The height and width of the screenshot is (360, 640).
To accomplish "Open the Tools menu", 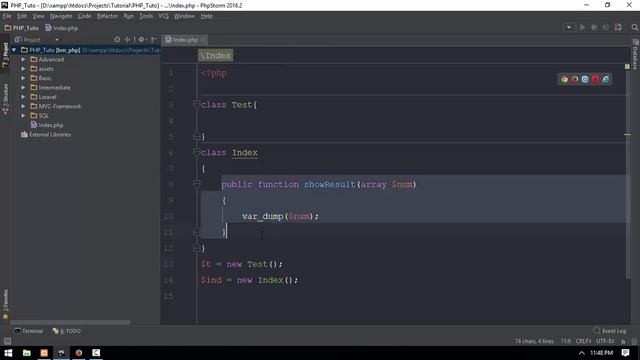I will [146, 16].
